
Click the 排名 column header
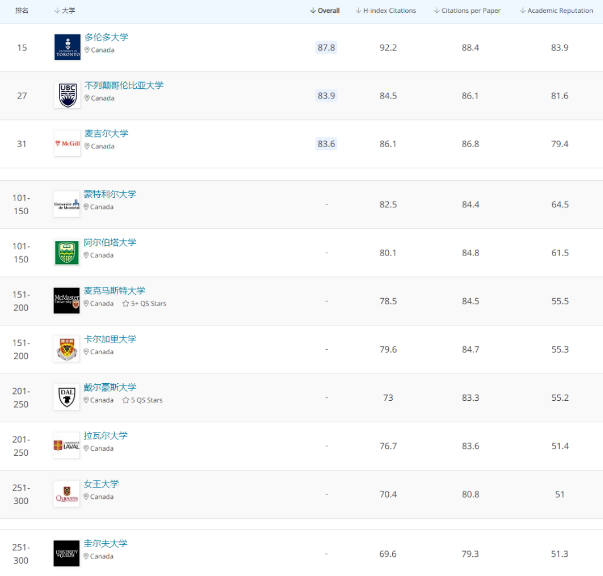(x=22, y=11)
